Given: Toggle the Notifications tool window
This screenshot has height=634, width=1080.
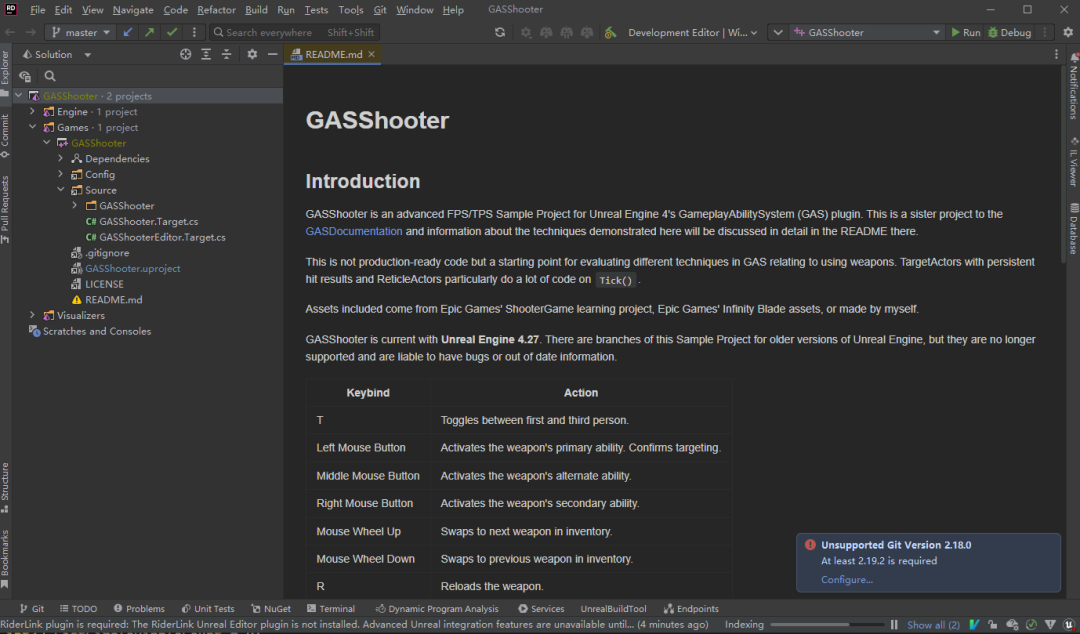Looking at the screenshot, I should 1073,85.
